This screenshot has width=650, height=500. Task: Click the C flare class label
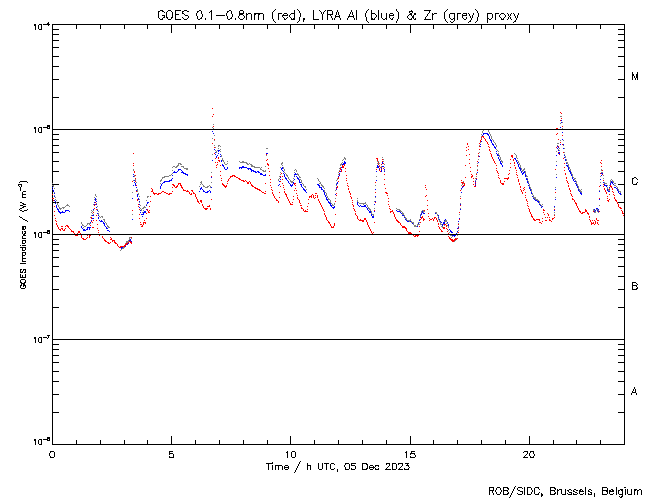635,182
